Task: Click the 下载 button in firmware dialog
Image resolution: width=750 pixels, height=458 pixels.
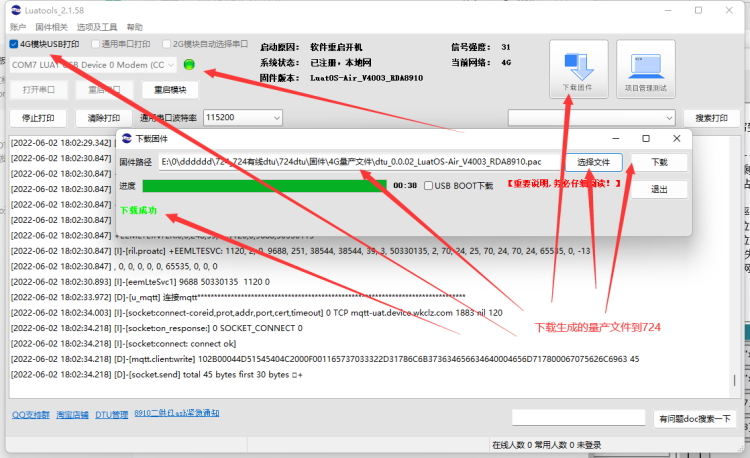Action: [x=660, y=163]
